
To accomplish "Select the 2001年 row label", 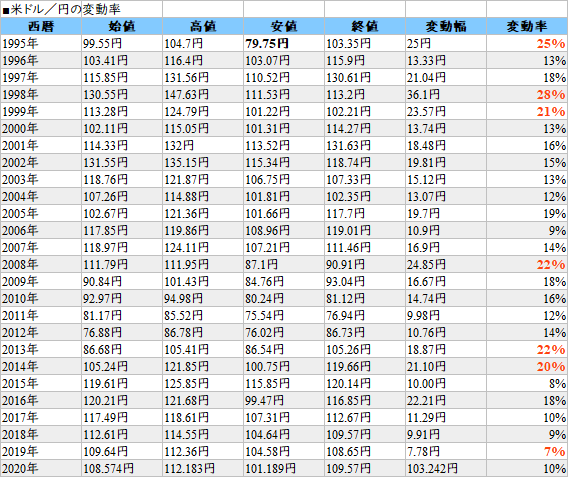I will pyautogui.click(x=20, y=146).
